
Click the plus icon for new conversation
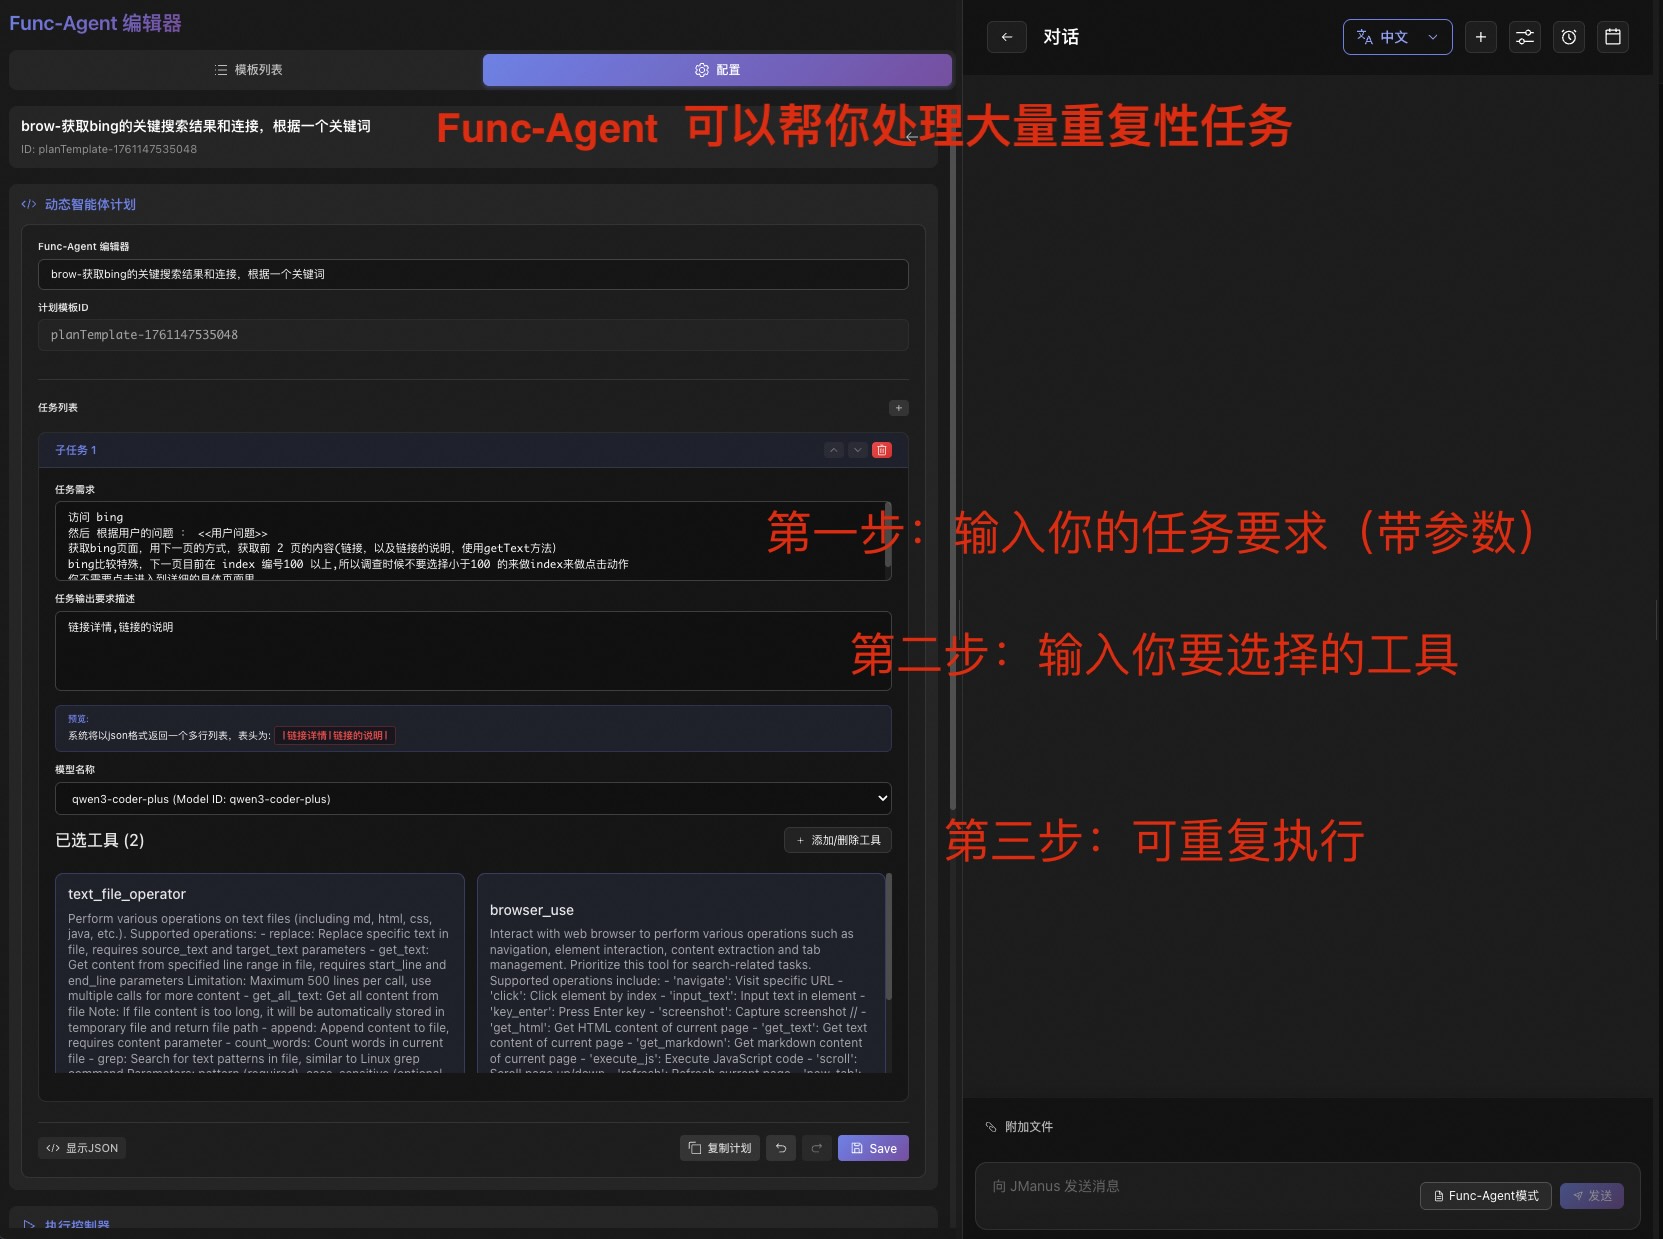point(1480,37)
